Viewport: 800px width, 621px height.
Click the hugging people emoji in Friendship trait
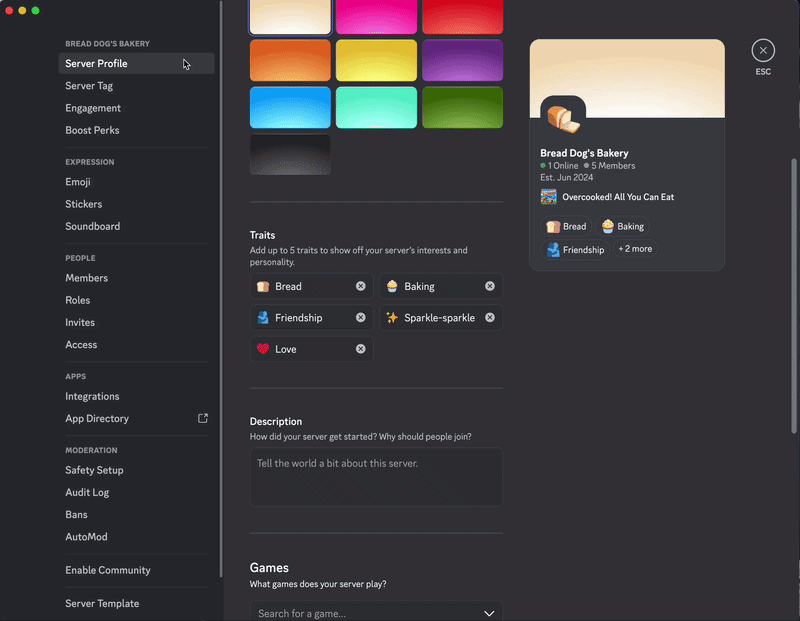point(263,317)
